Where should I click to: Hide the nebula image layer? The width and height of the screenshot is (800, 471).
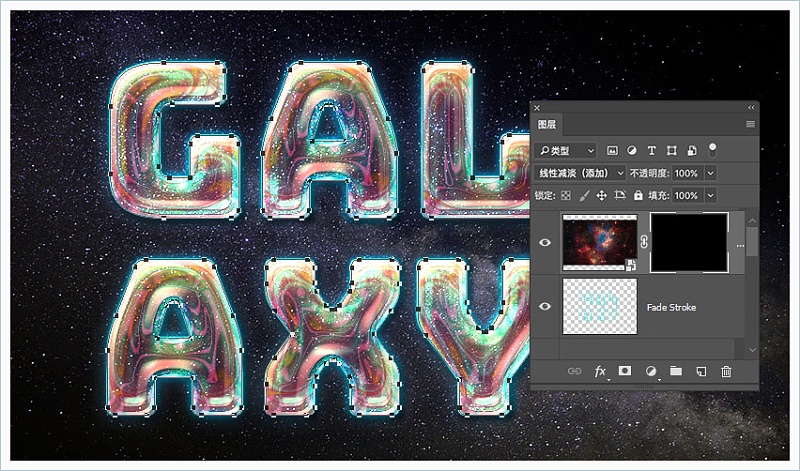click(x=545, y=242)
